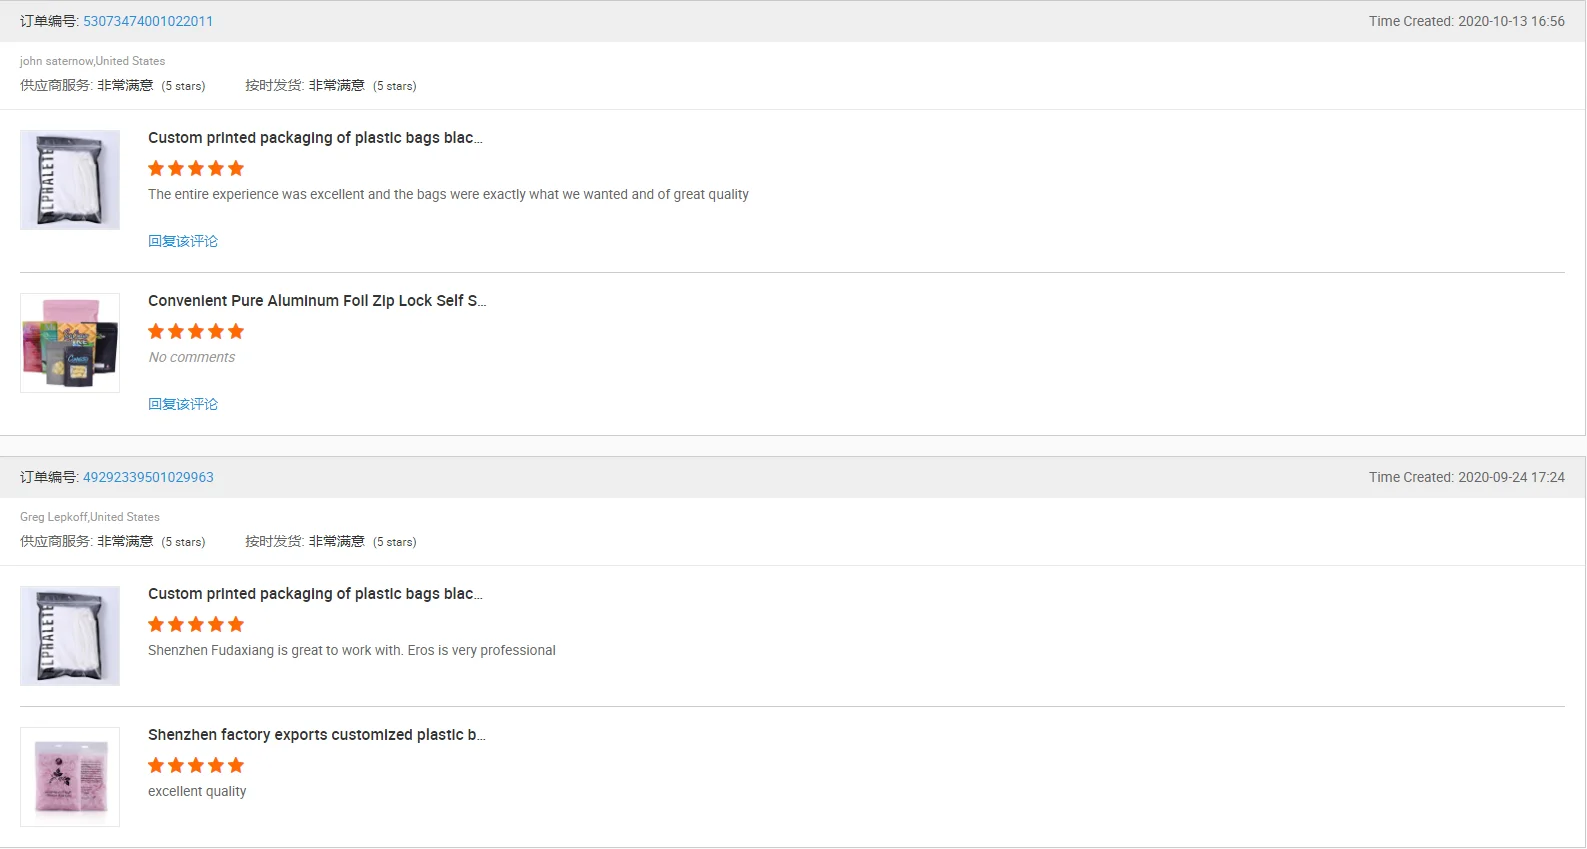The width and height of the screenshot is (1587, 849).
Task: Click reply link under the No comments review
Action: point(183,404)
